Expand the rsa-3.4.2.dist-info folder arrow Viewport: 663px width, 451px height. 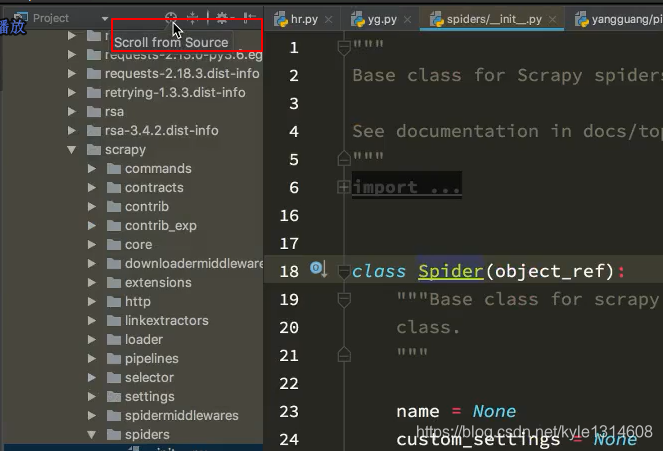point(72,131)
